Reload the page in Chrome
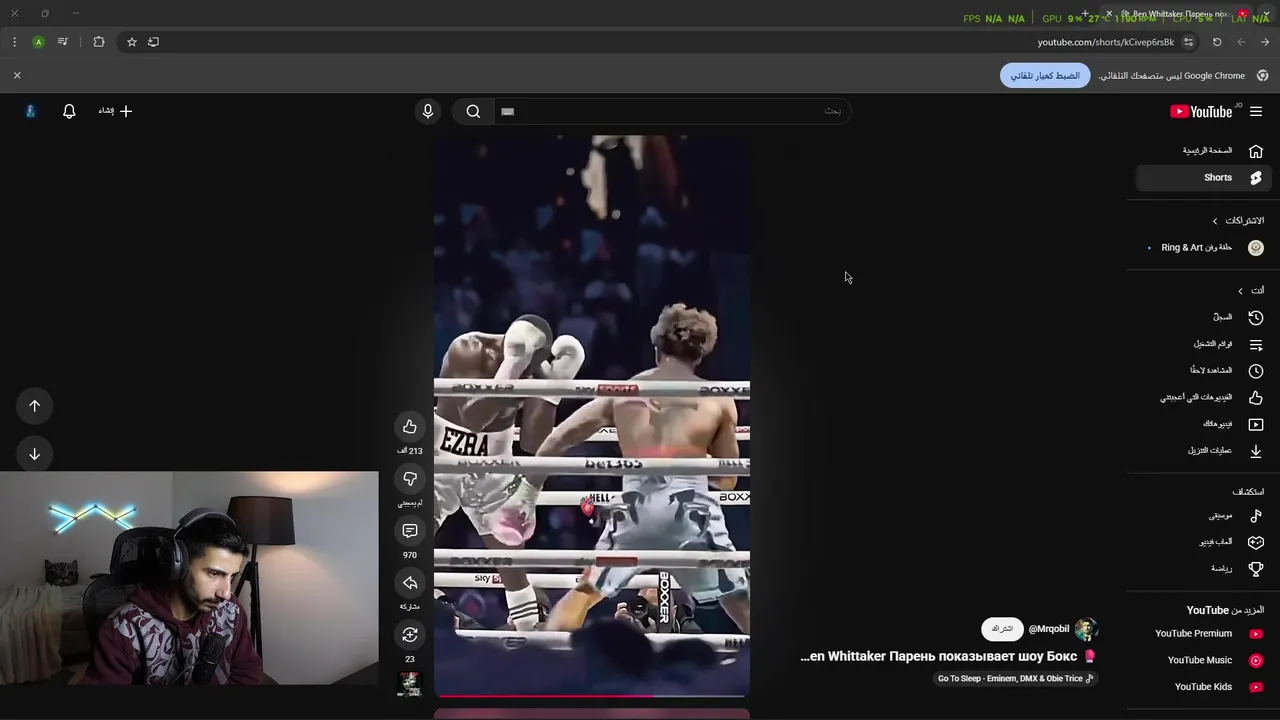This screenshot has height=720, width=1280. coord(1217,42)
